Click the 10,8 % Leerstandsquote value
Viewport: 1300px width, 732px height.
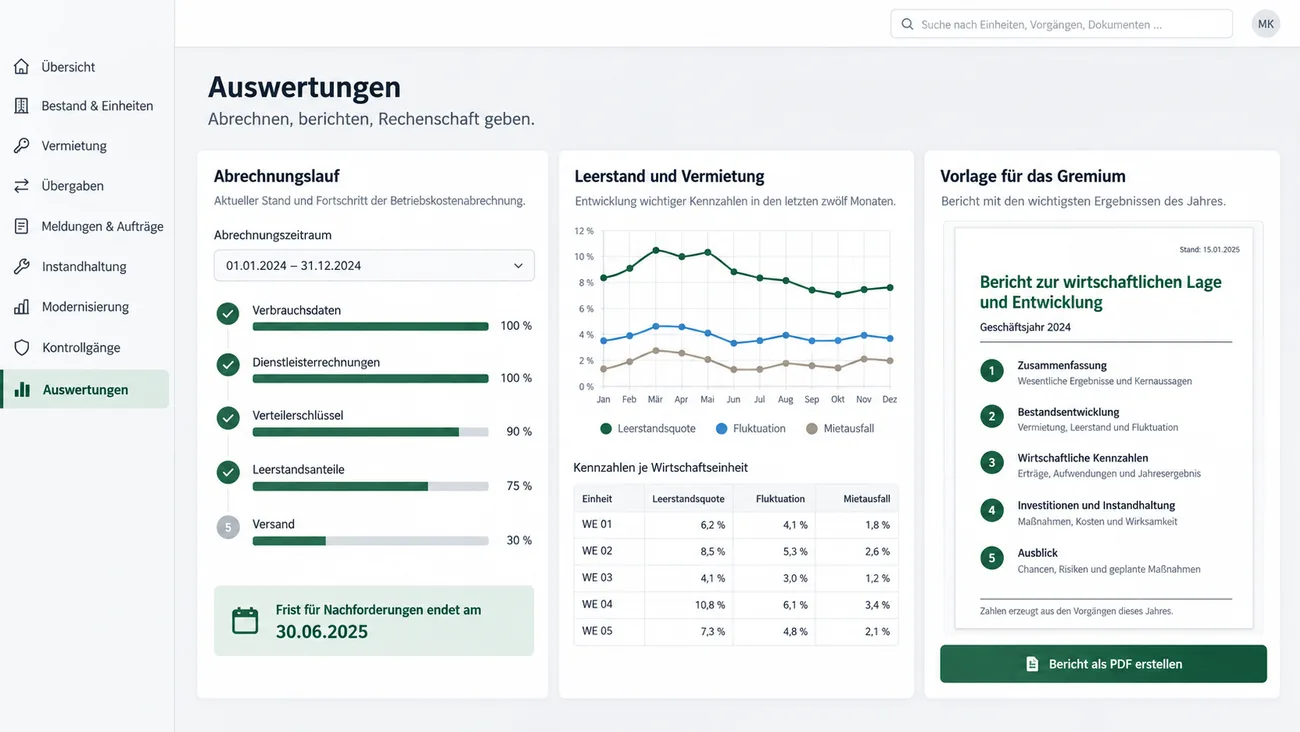pyautogui.click(x=709, y=605)
